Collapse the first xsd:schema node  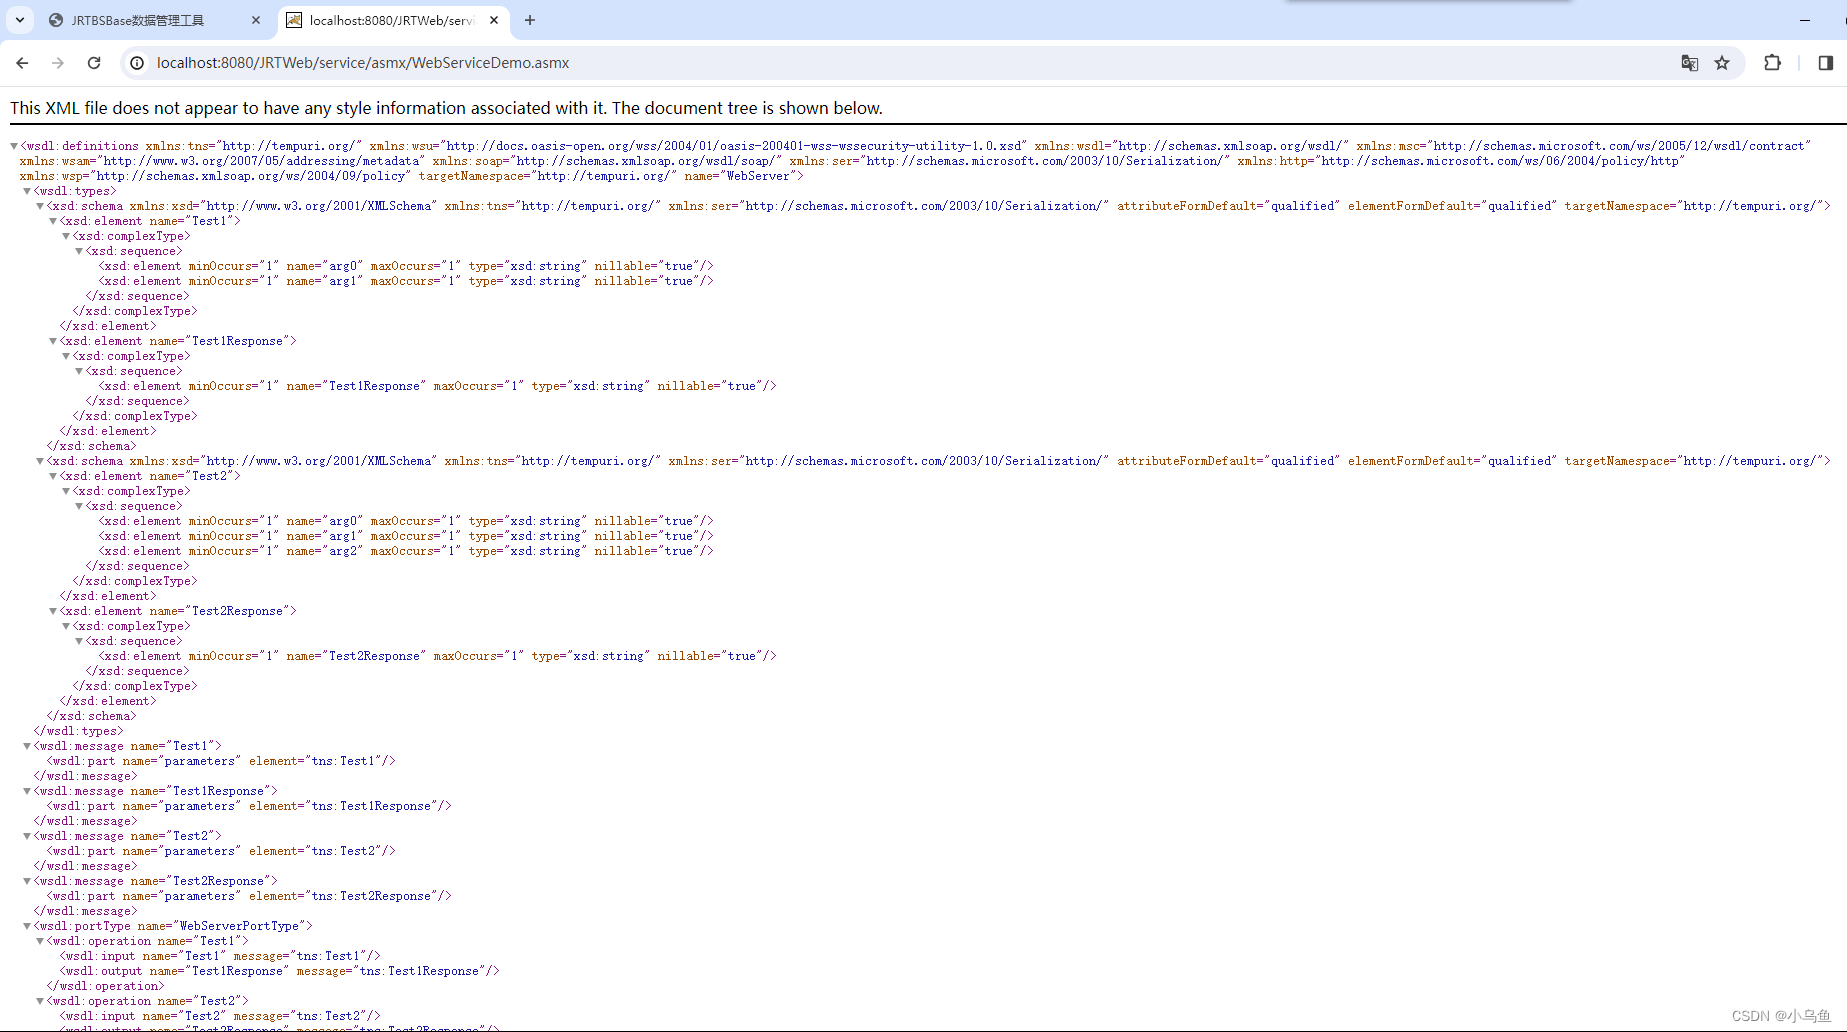coord(40,206)
